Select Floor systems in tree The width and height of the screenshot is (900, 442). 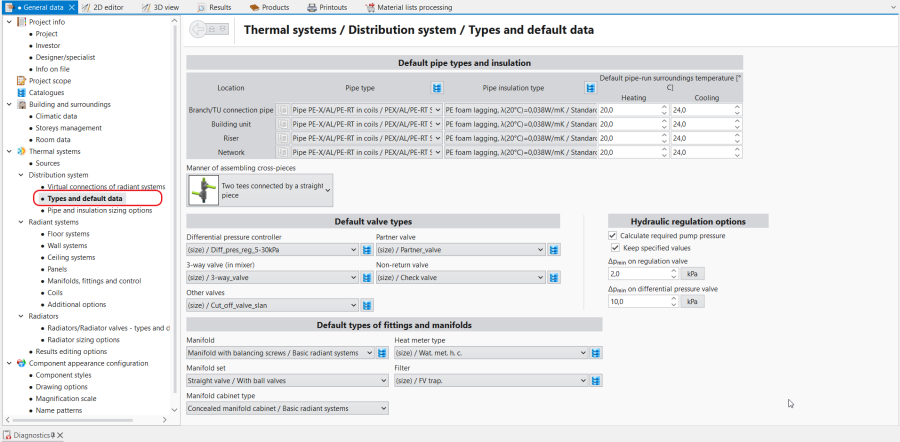68,234
